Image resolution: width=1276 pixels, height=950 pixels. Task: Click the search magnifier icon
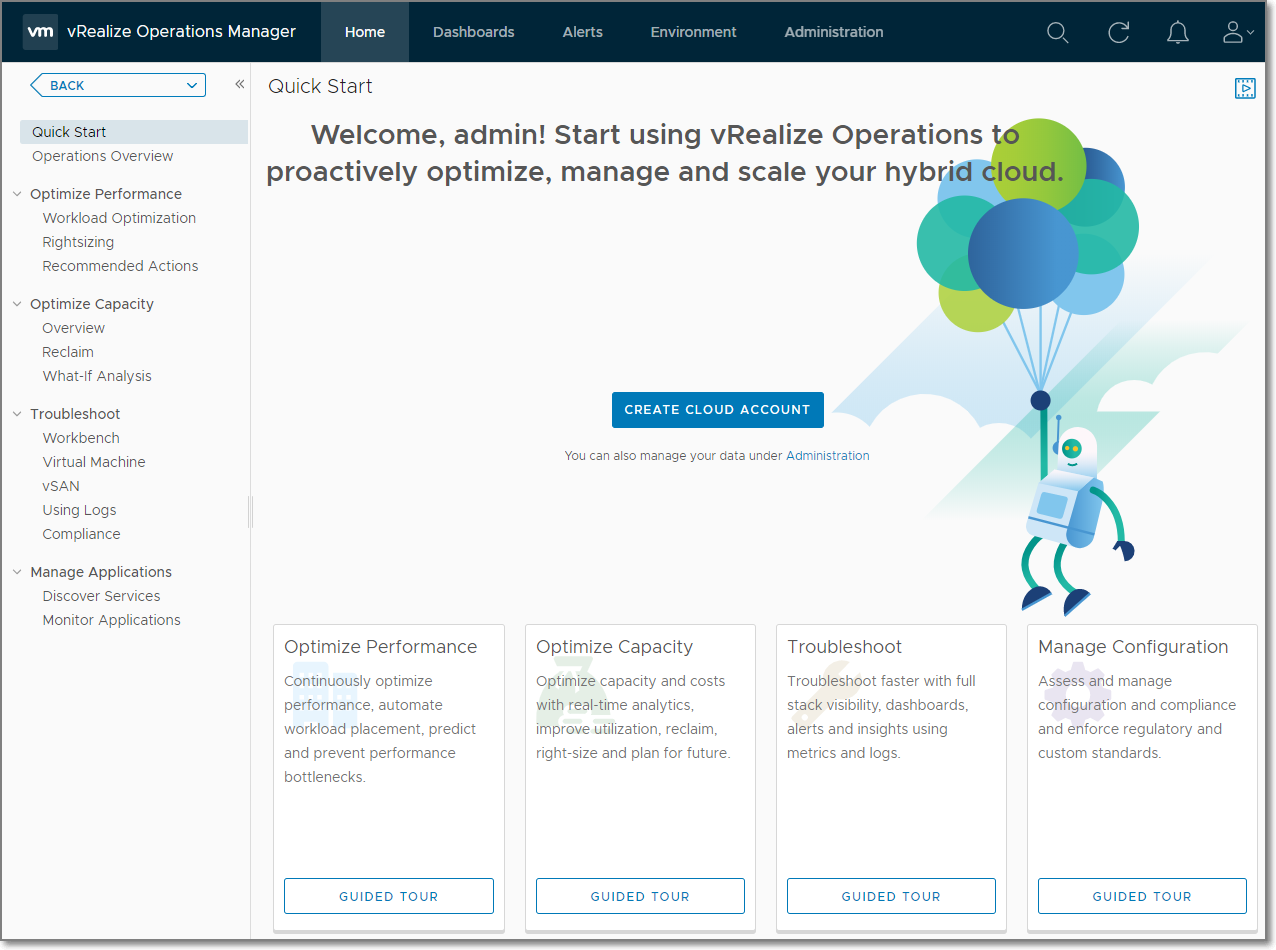pos(1057,32)
